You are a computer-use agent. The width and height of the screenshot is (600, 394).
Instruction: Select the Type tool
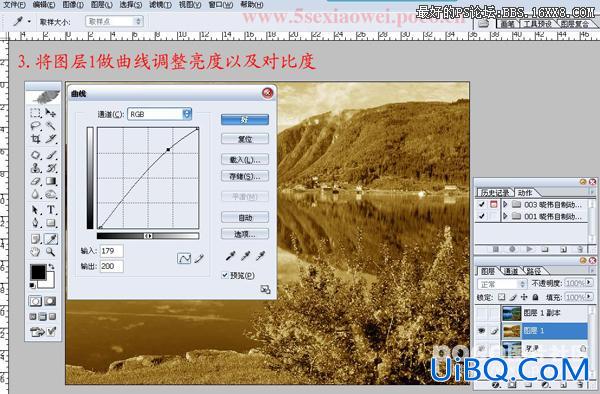(51, 210)
